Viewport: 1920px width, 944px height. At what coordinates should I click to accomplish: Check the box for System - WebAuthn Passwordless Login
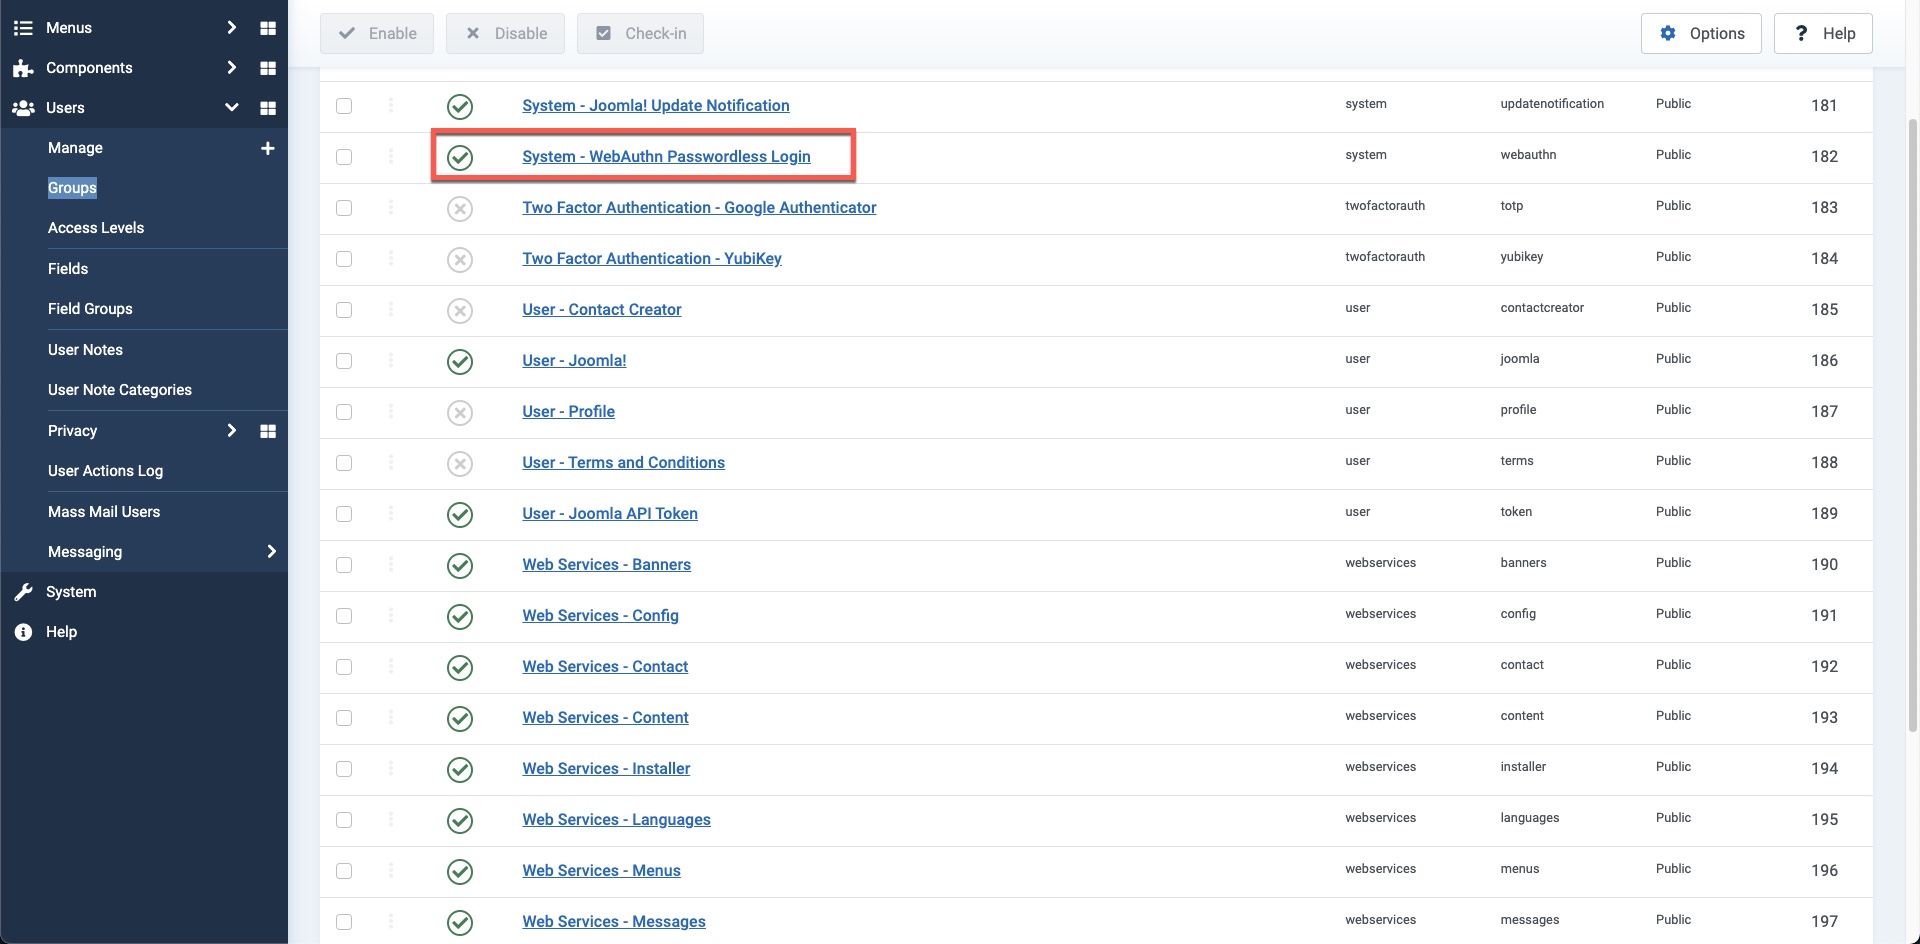click(344, 157)
